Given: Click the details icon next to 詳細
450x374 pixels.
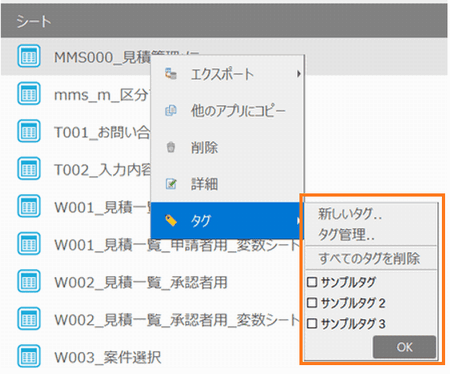Looking at the screenshot, I should tap(171, 184).
